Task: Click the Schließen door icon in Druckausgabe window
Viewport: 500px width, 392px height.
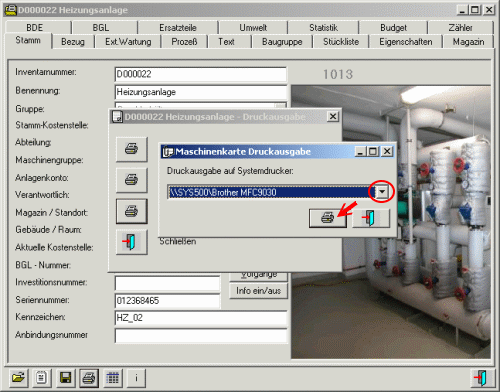Action: (x=132, y=242)
